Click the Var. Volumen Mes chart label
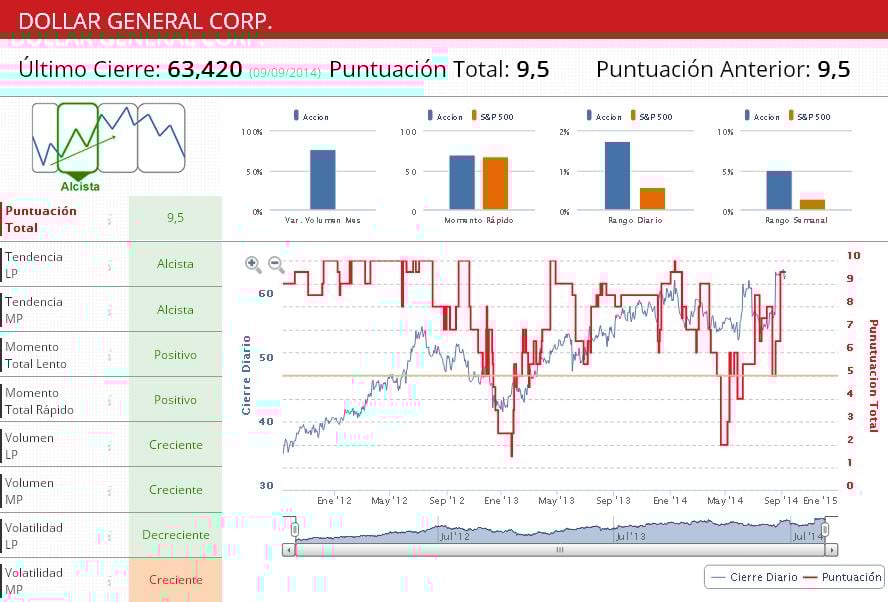This screenshot has height=602, width=888. pyautogui.click(x=322, y=220)
